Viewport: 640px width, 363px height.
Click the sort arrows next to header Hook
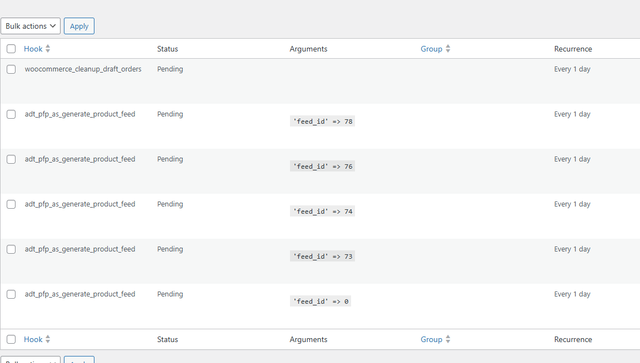(x=48, y=49)
